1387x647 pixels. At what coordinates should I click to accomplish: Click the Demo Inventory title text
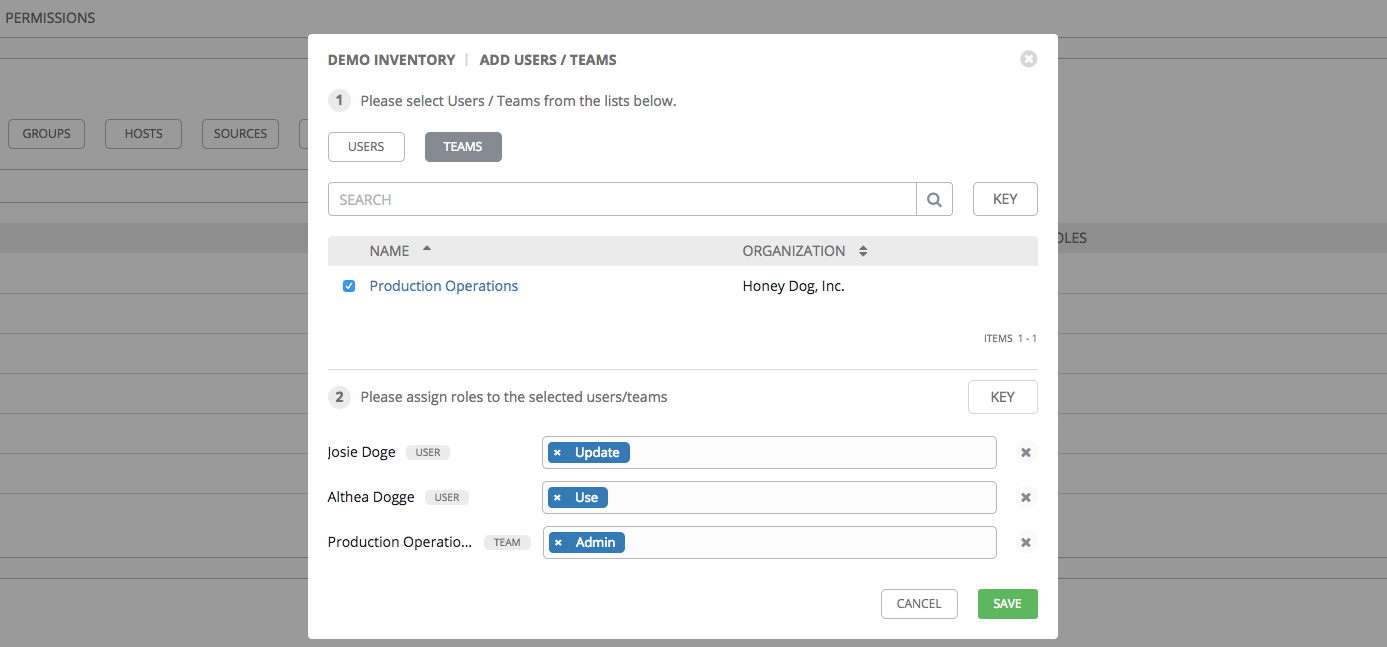coord(391,60)
